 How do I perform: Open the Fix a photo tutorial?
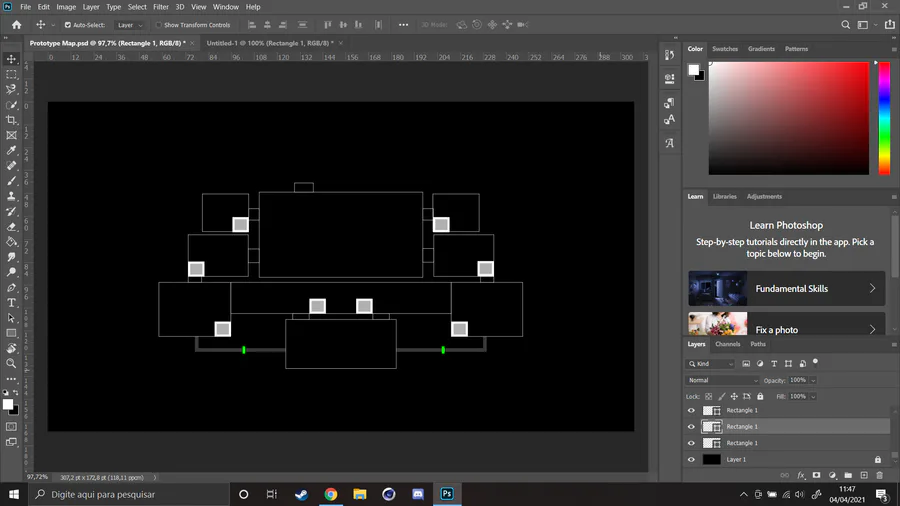click(786, 324)
